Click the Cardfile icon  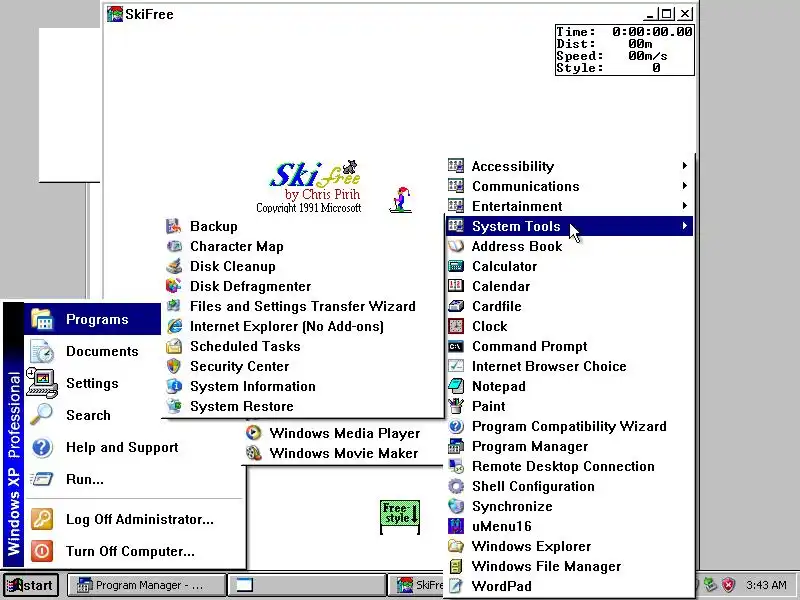(x=456, y=306)
